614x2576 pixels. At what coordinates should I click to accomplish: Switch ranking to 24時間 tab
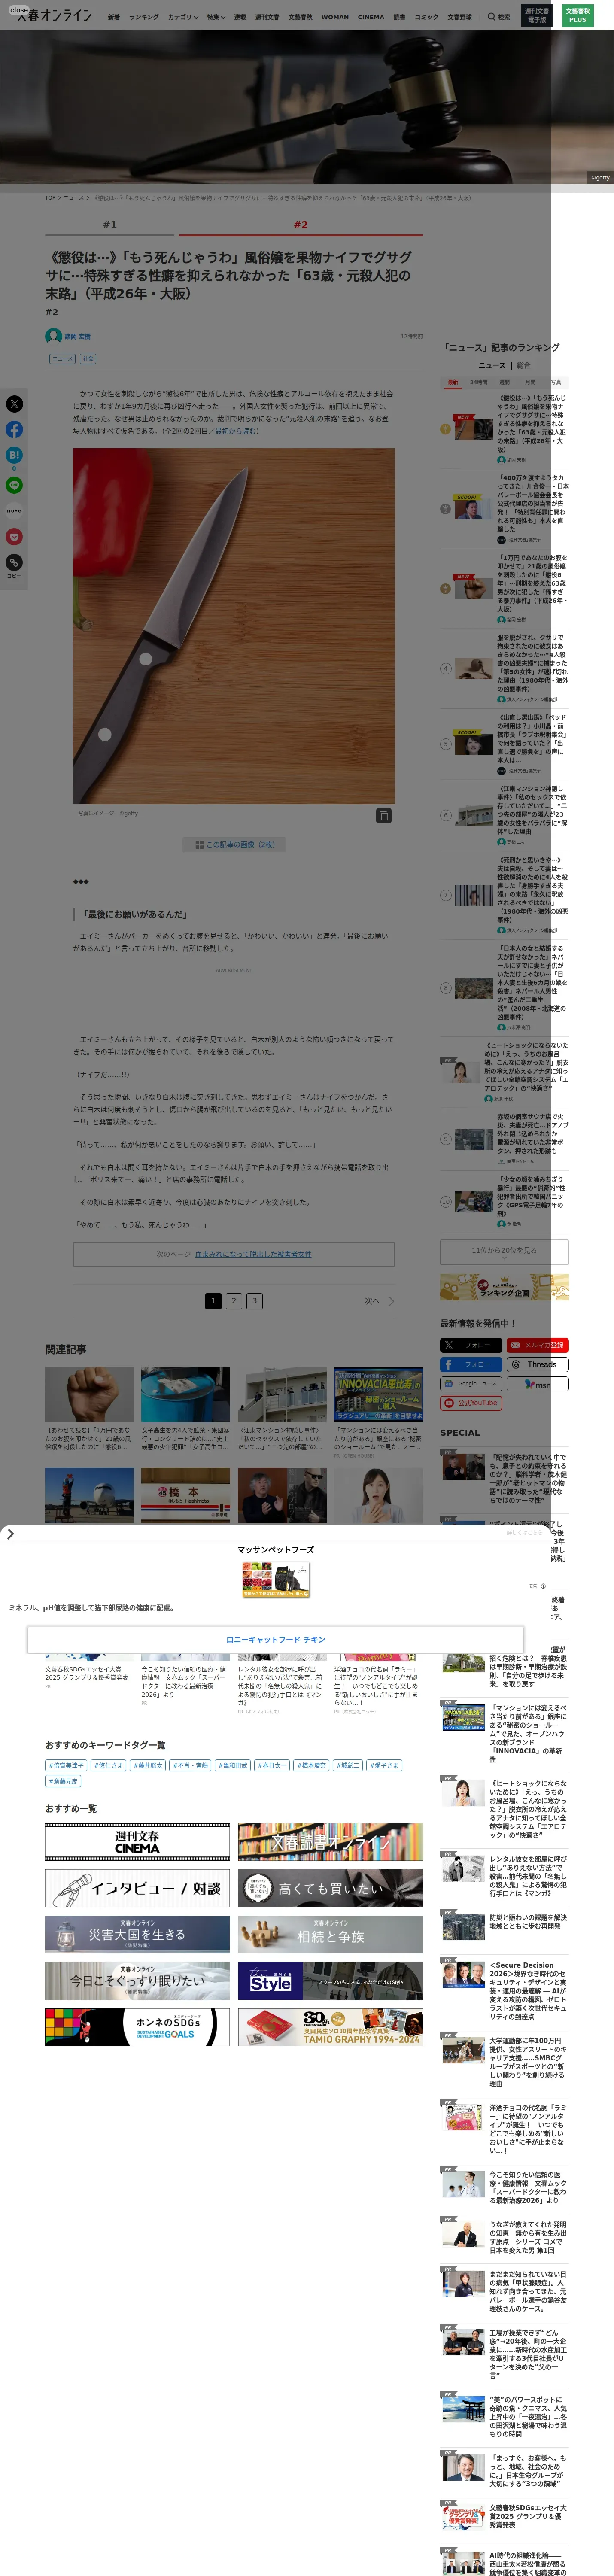(479, 382)
